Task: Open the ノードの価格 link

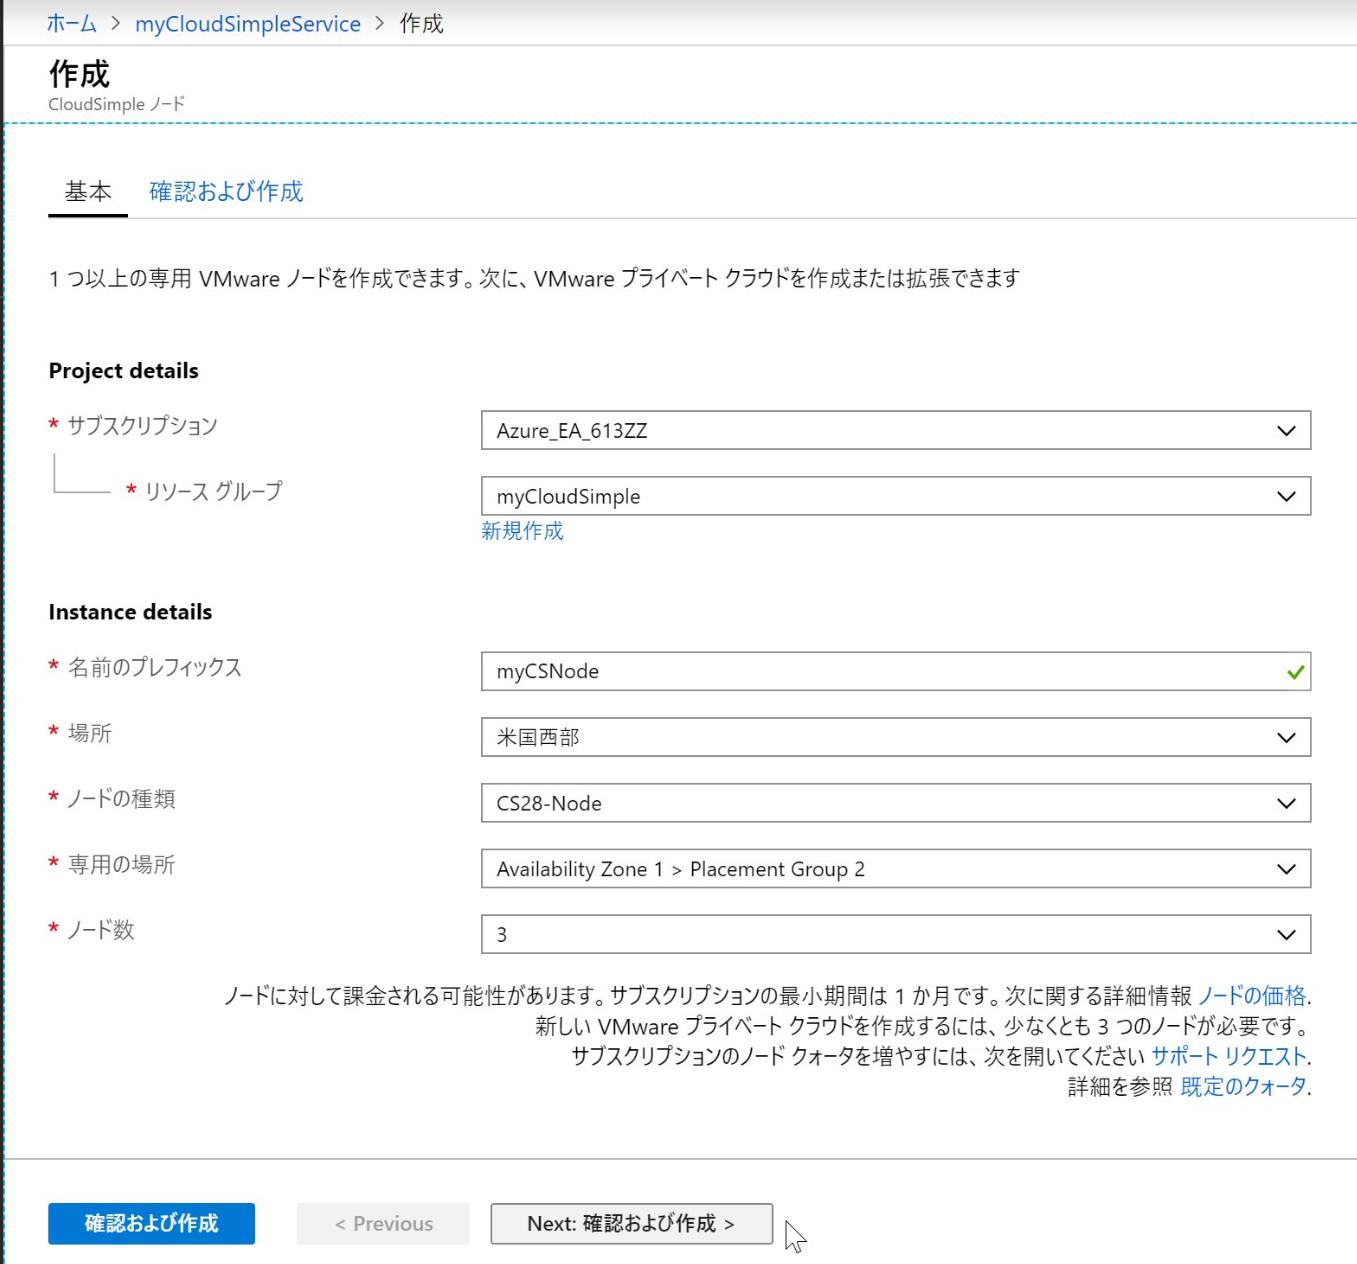Action: 1253,994
